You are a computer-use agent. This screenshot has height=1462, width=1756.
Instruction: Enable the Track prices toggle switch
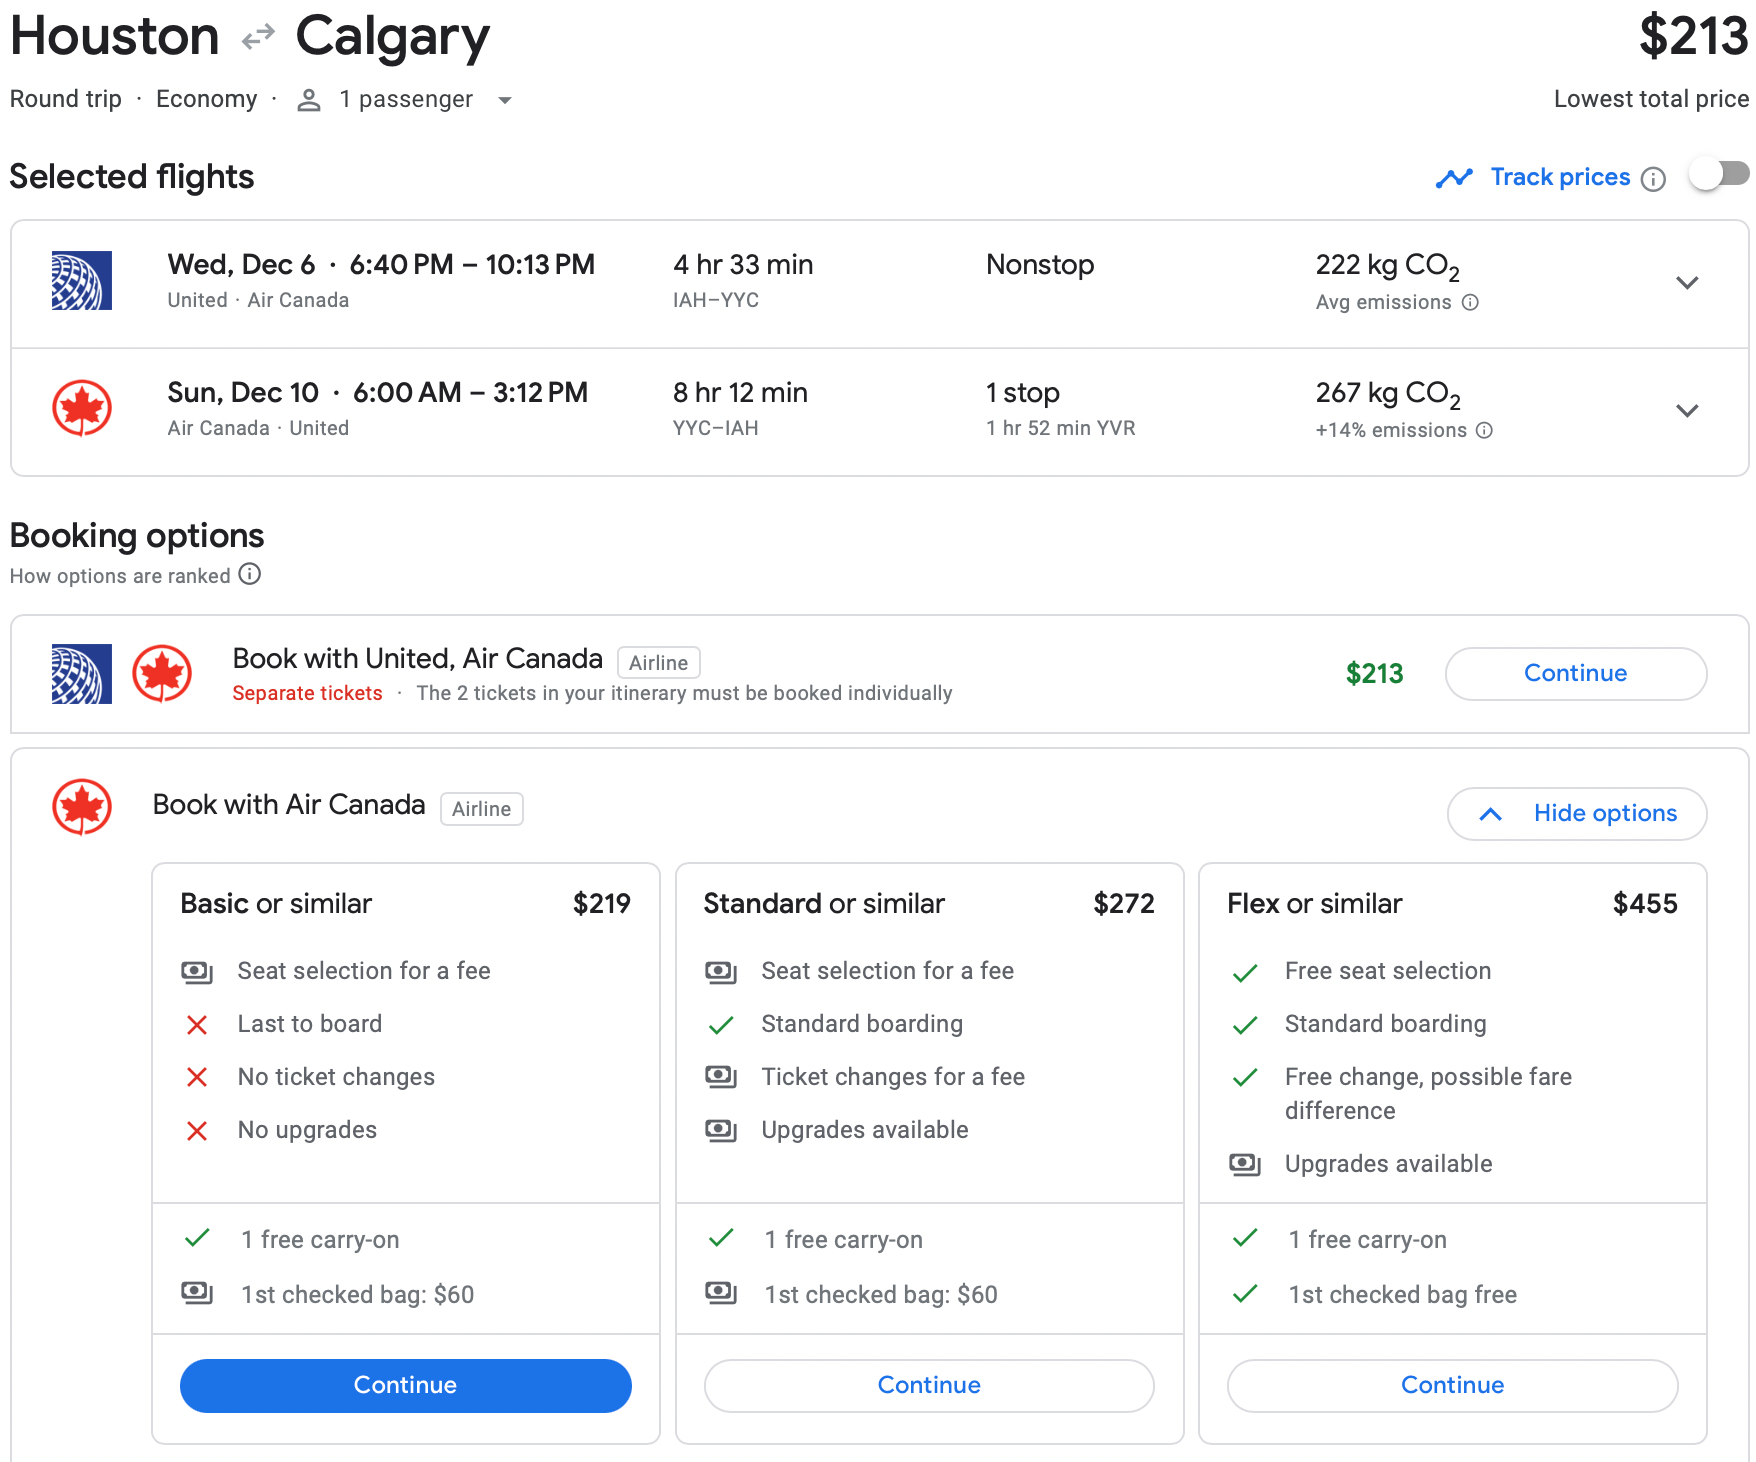point(1718,175)
